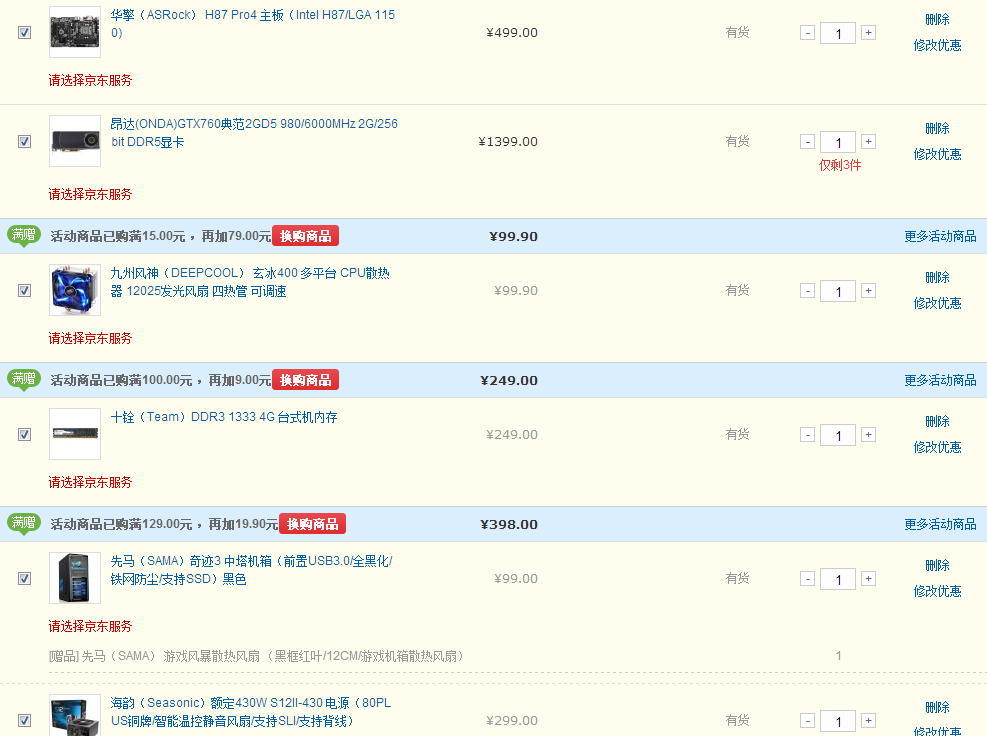Delete the ASRock H87 motherboard item

[x=937, y=20]
